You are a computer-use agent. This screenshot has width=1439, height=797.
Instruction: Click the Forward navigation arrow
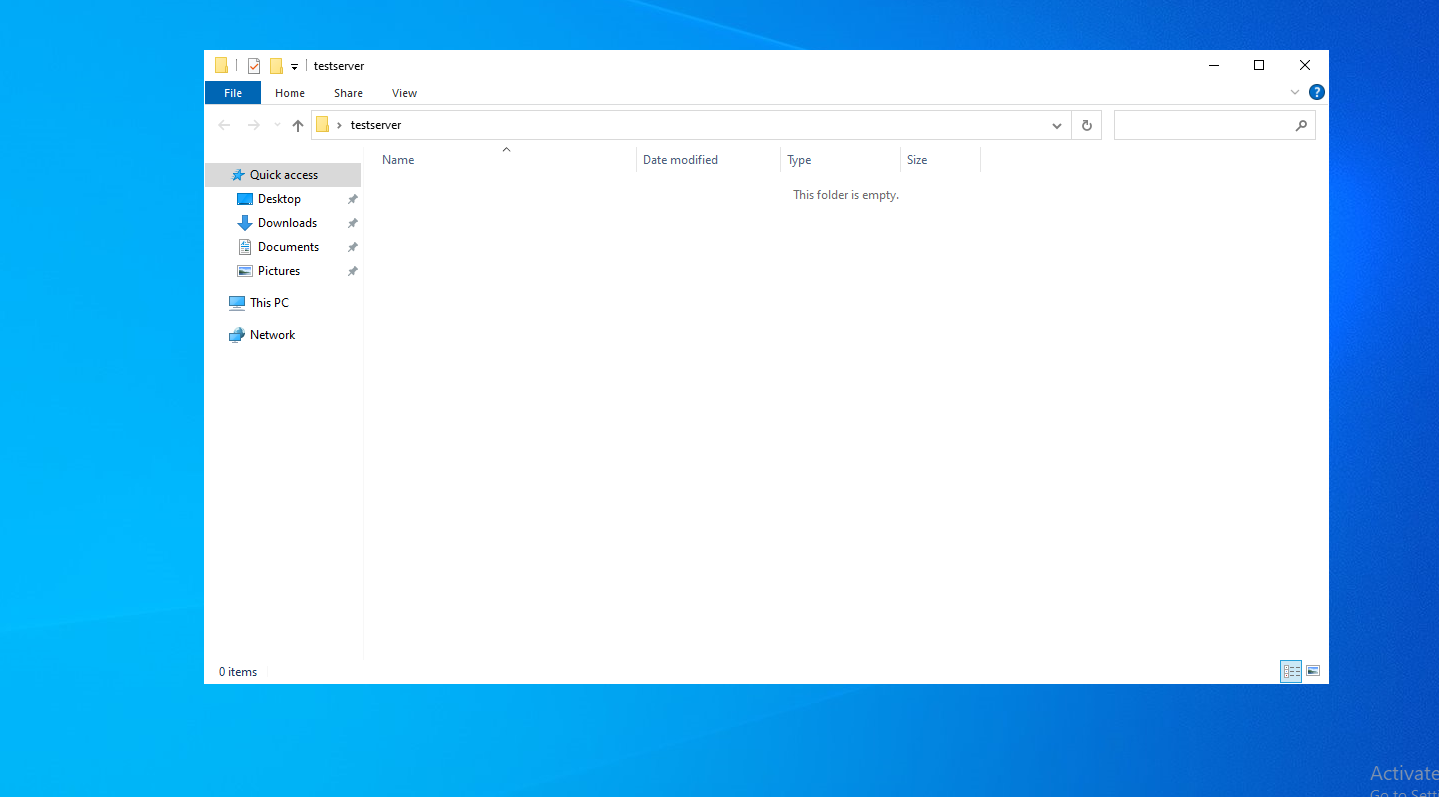[253, 125]
